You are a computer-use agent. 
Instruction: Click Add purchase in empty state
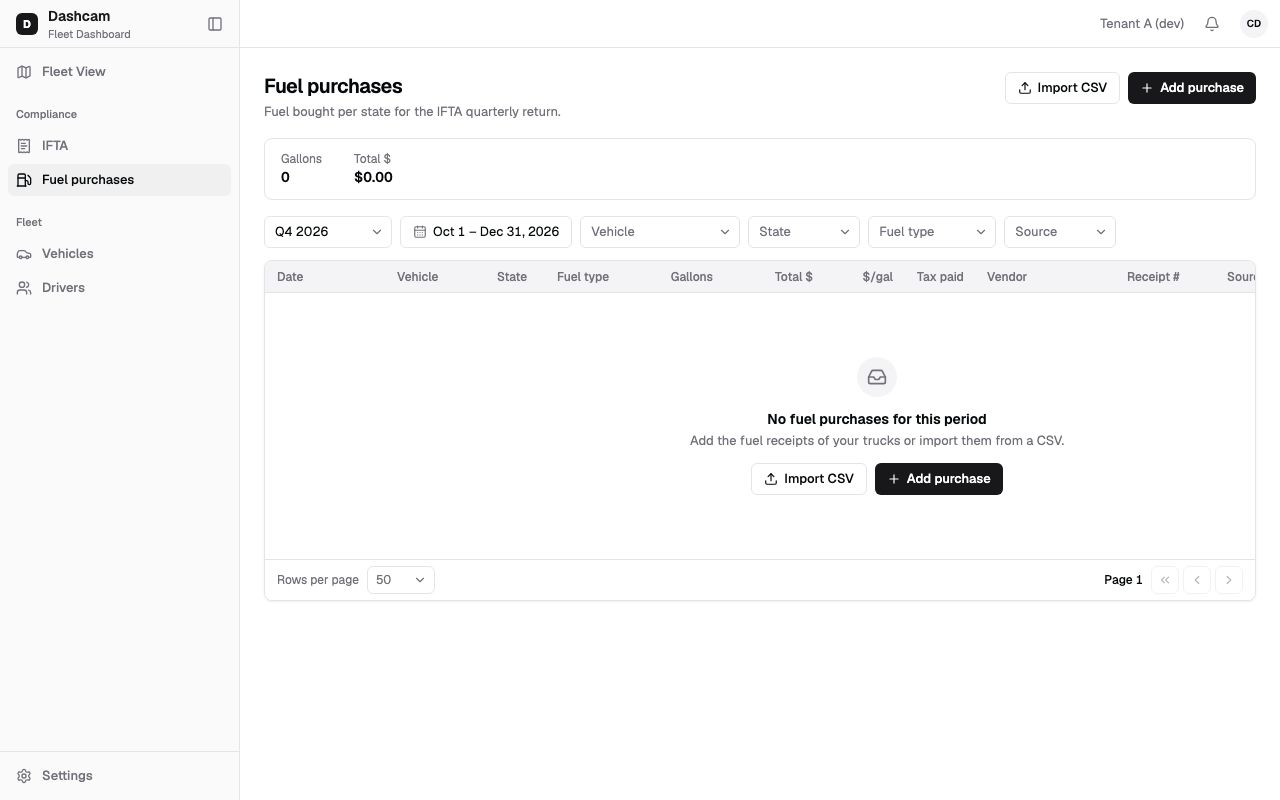tap(939, 479)
